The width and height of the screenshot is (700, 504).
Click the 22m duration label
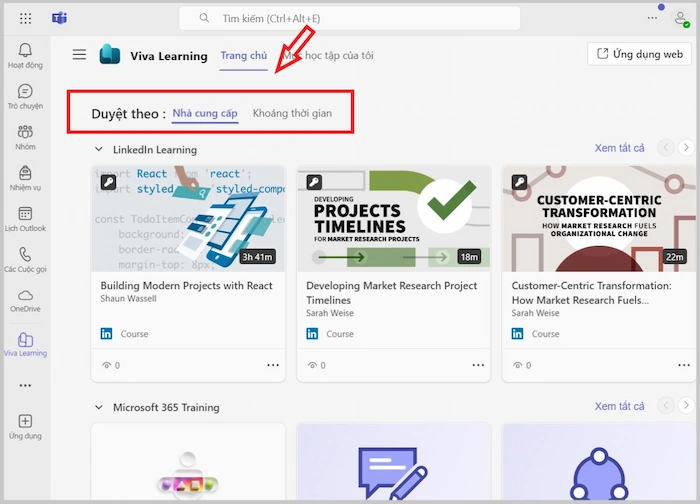tap(674, 257)
